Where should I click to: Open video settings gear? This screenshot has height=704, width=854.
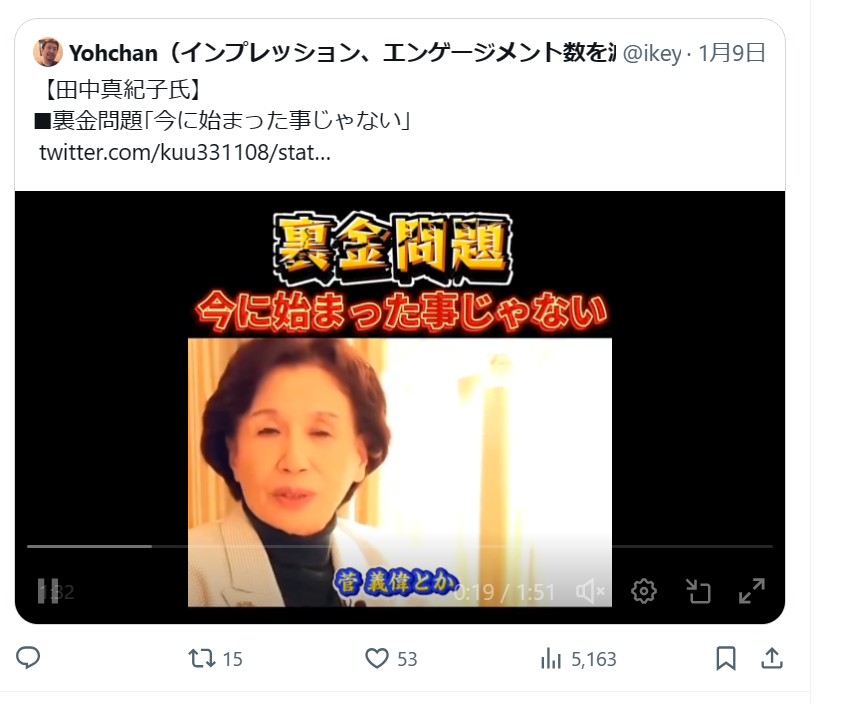tap(644, 591)
